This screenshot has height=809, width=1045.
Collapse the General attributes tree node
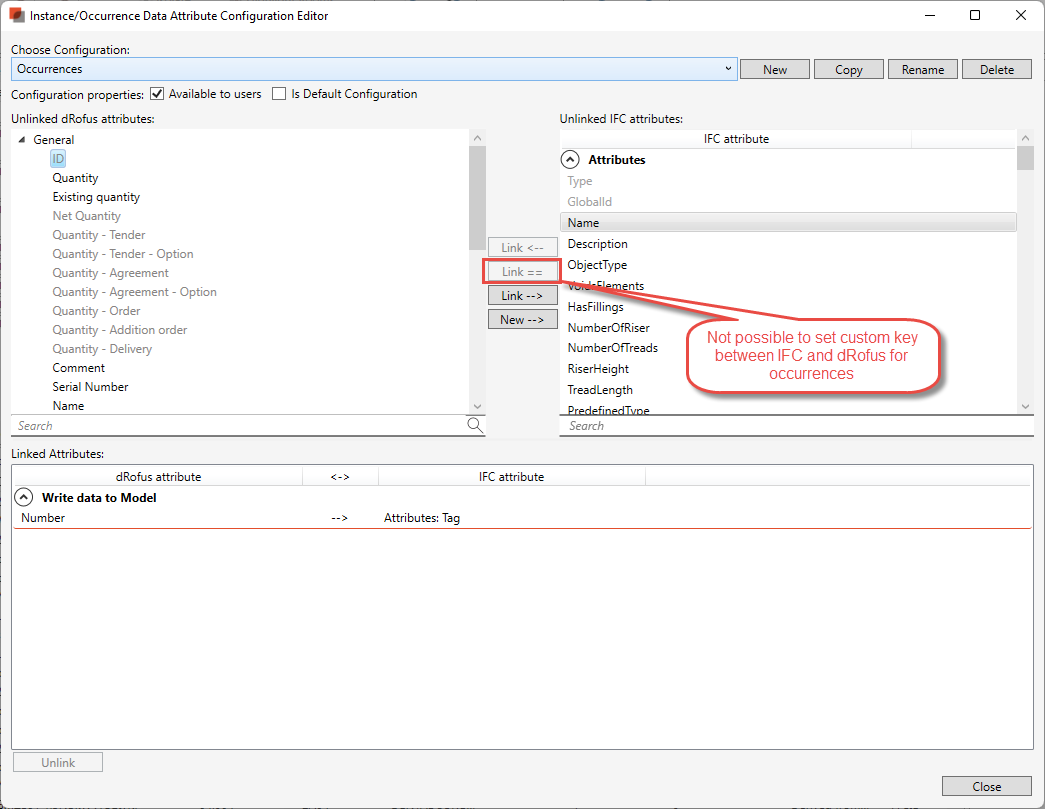(22, 139)
